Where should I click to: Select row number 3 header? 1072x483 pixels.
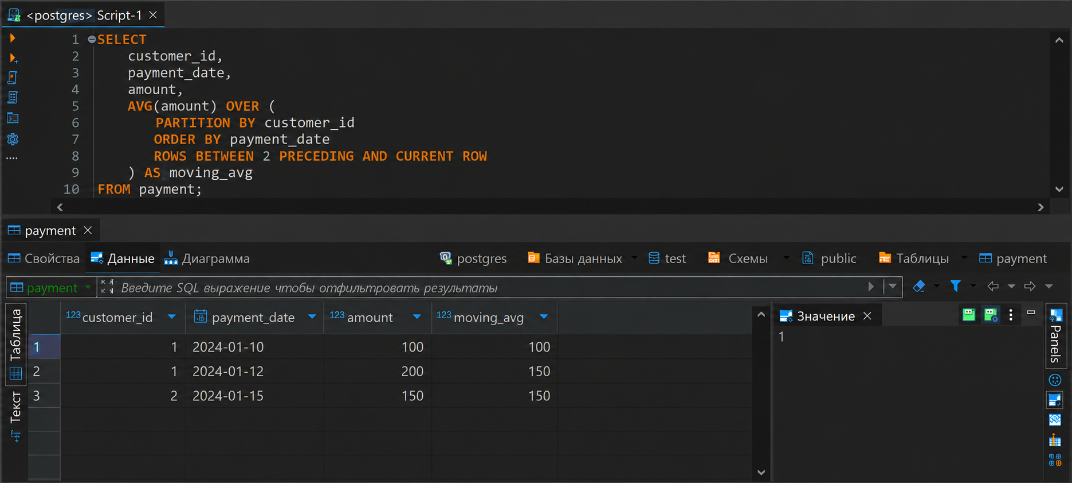pyautogui.click(x=44, y=396)
